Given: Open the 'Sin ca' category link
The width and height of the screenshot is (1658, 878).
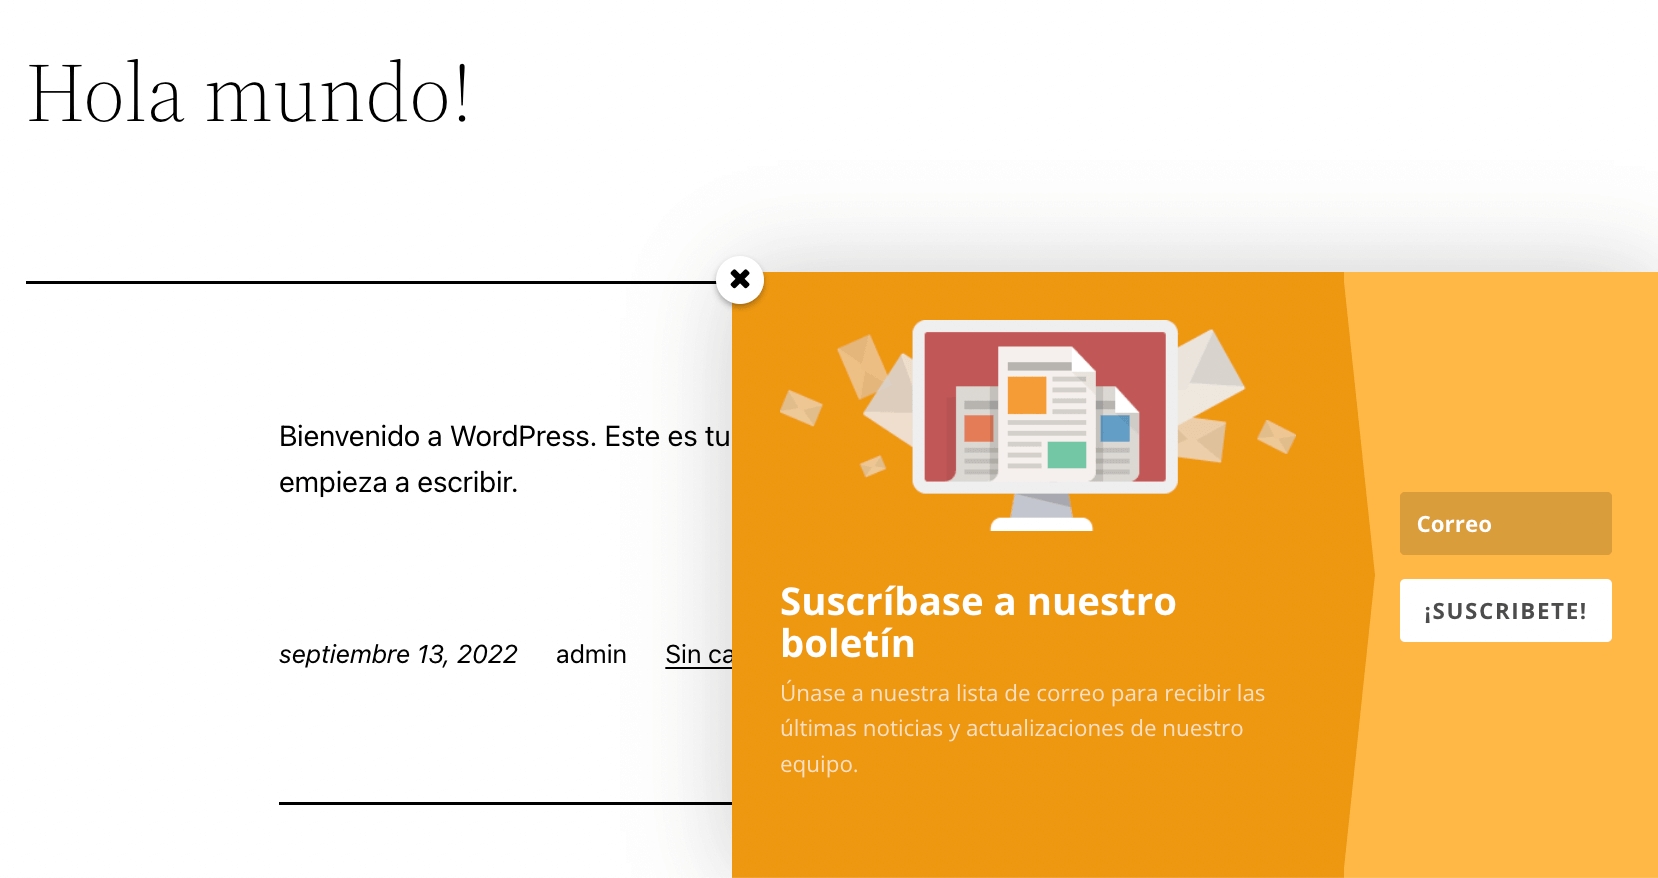Looking at the screenshot, I should (699, 654).
